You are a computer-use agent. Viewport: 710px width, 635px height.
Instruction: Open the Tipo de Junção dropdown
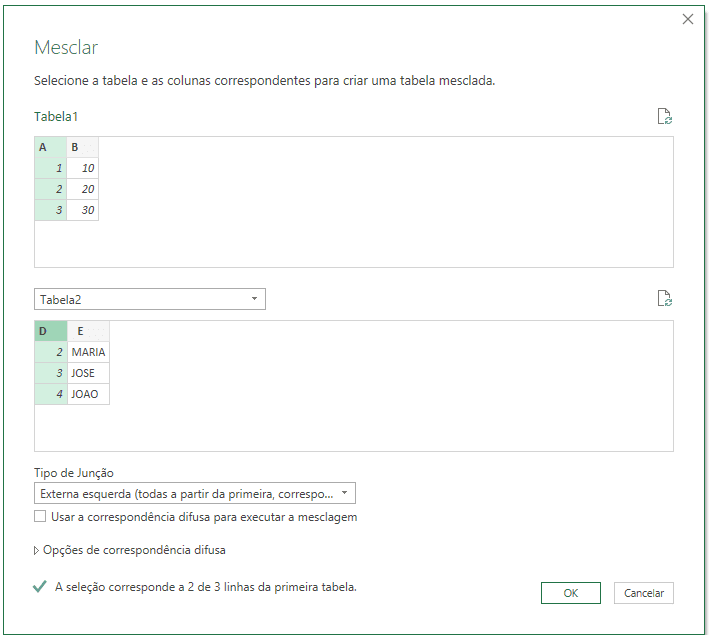coord(195,493)
